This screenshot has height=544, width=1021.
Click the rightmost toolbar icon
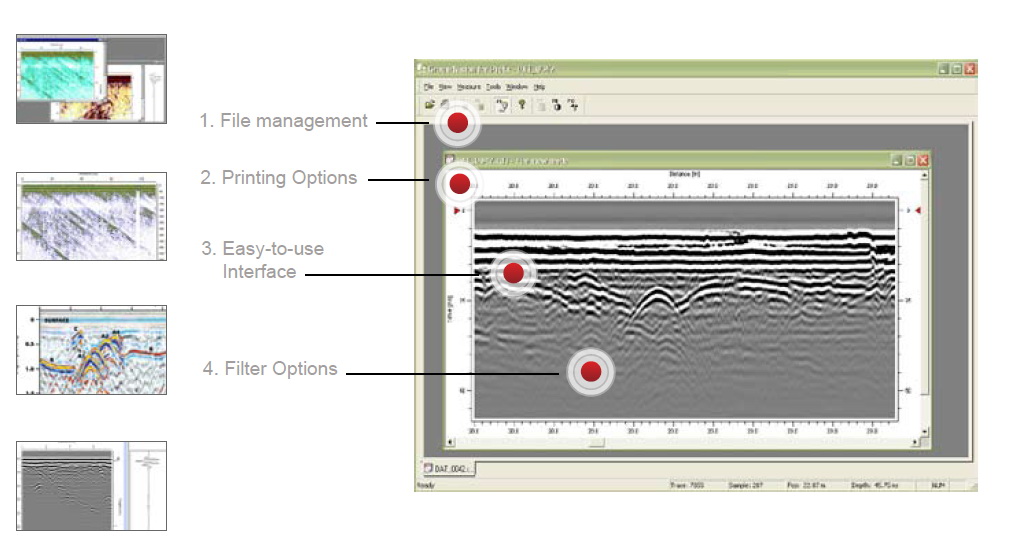coord(574,105)
